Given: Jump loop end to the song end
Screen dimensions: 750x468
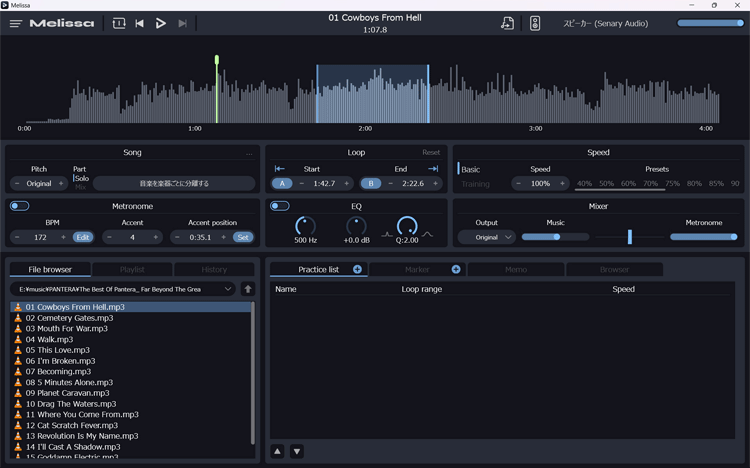Looking at the screenshot, I should tap(433, 168).
